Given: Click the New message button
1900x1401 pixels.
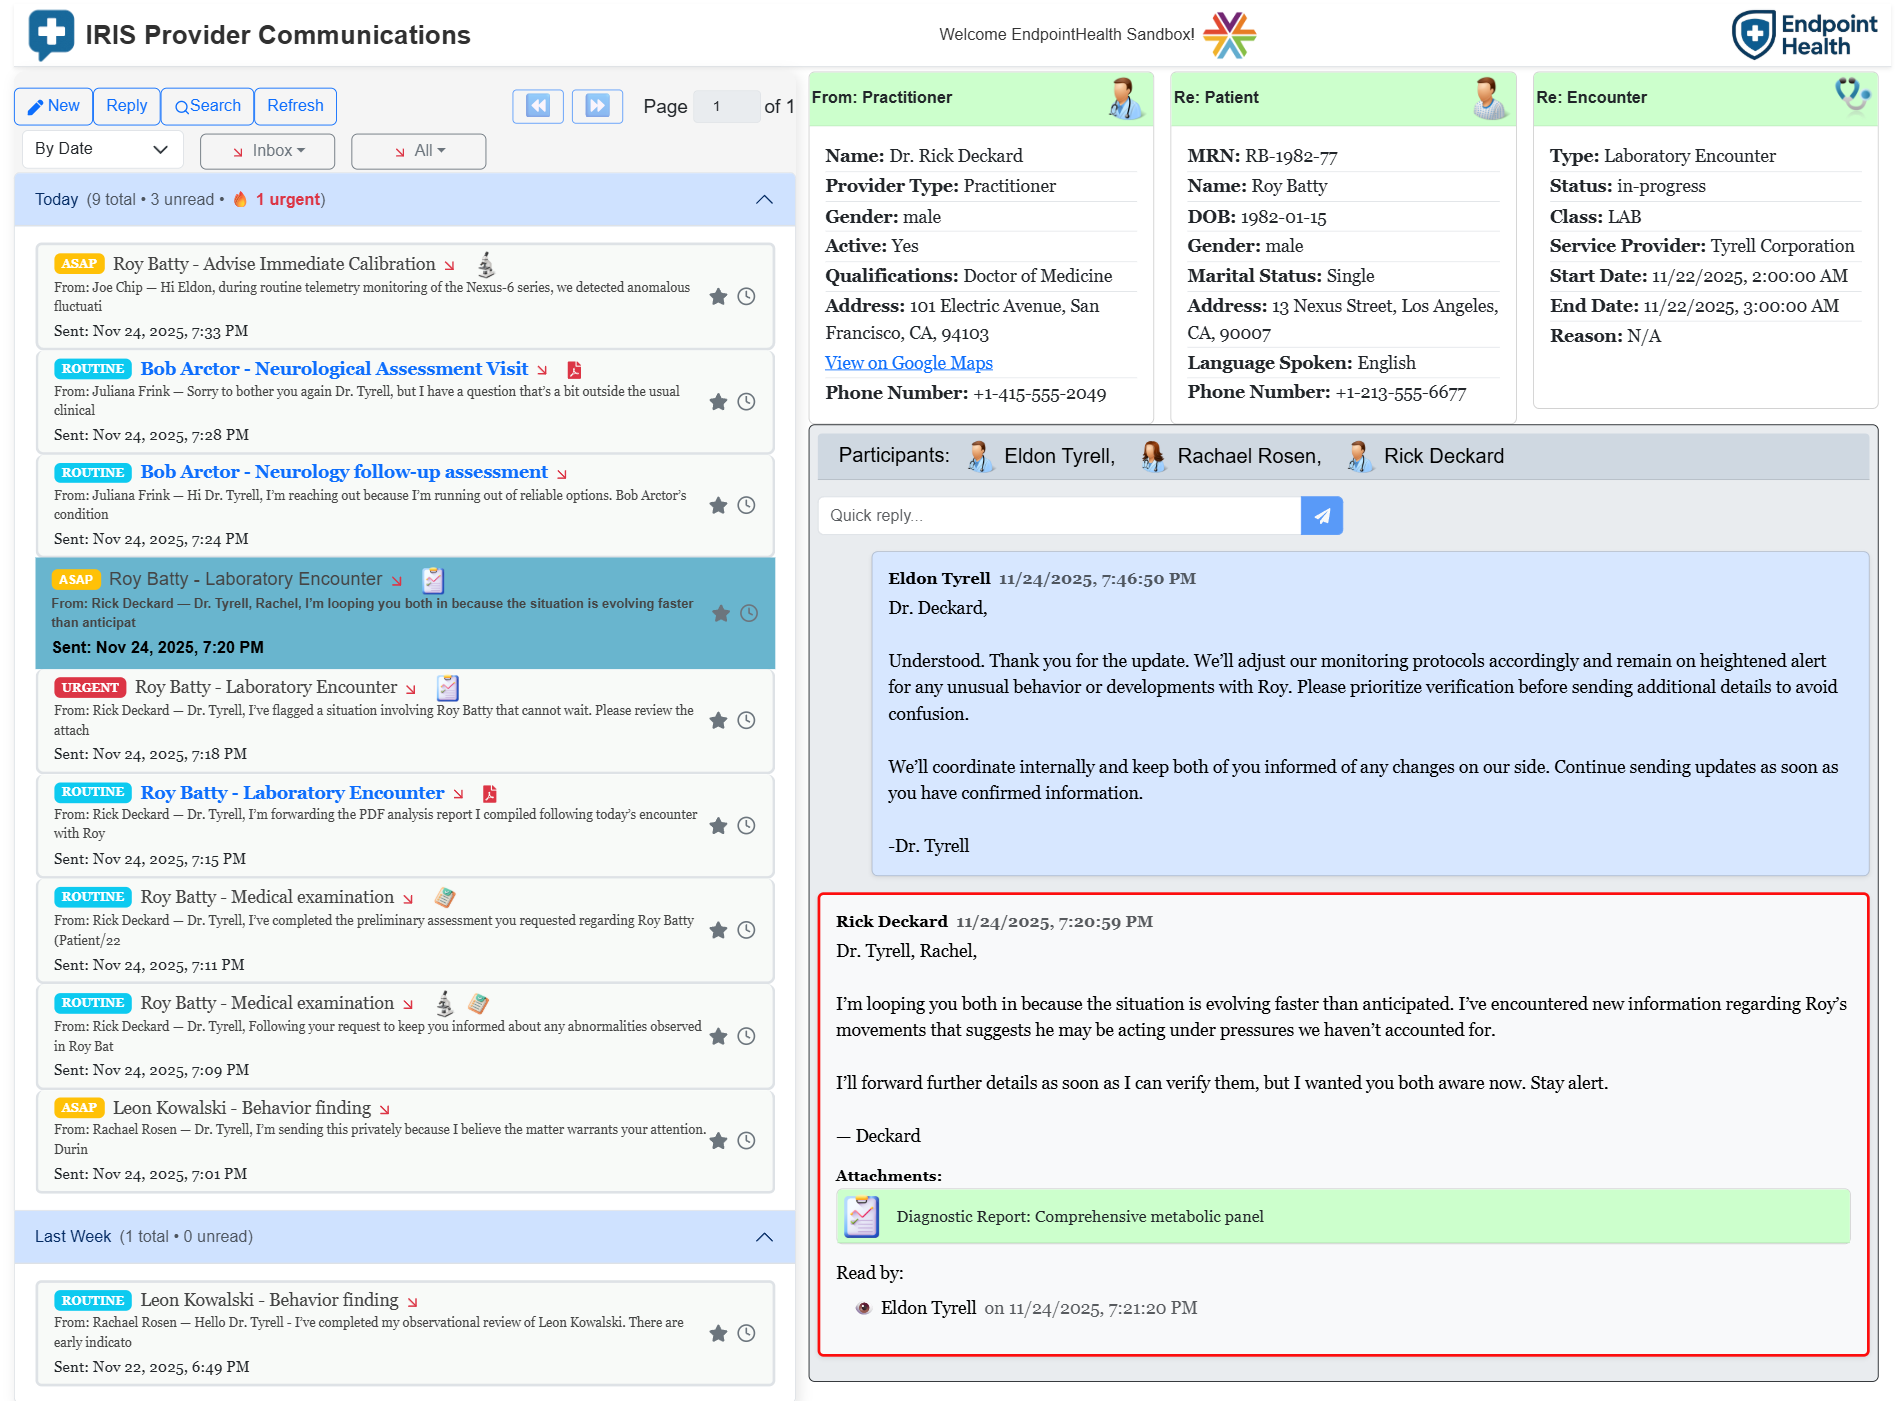Looking at the screenshot, I should click(x=54, y=106).
